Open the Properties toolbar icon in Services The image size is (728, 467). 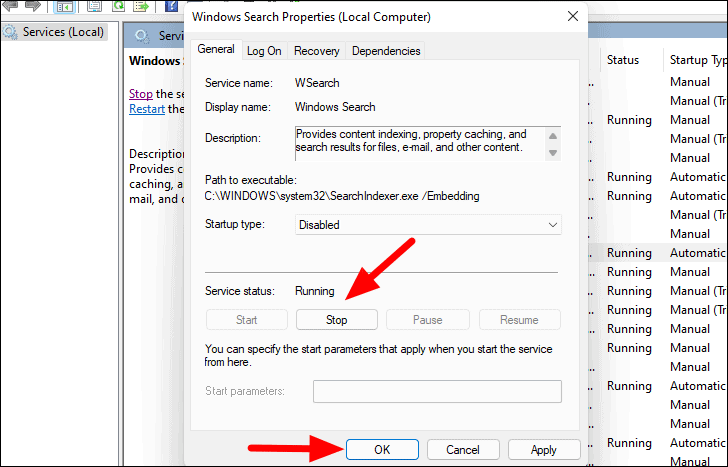(94, 6)
